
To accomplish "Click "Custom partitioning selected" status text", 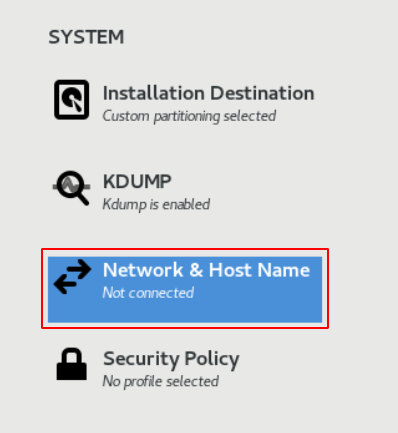I will [x=189, y=116].
